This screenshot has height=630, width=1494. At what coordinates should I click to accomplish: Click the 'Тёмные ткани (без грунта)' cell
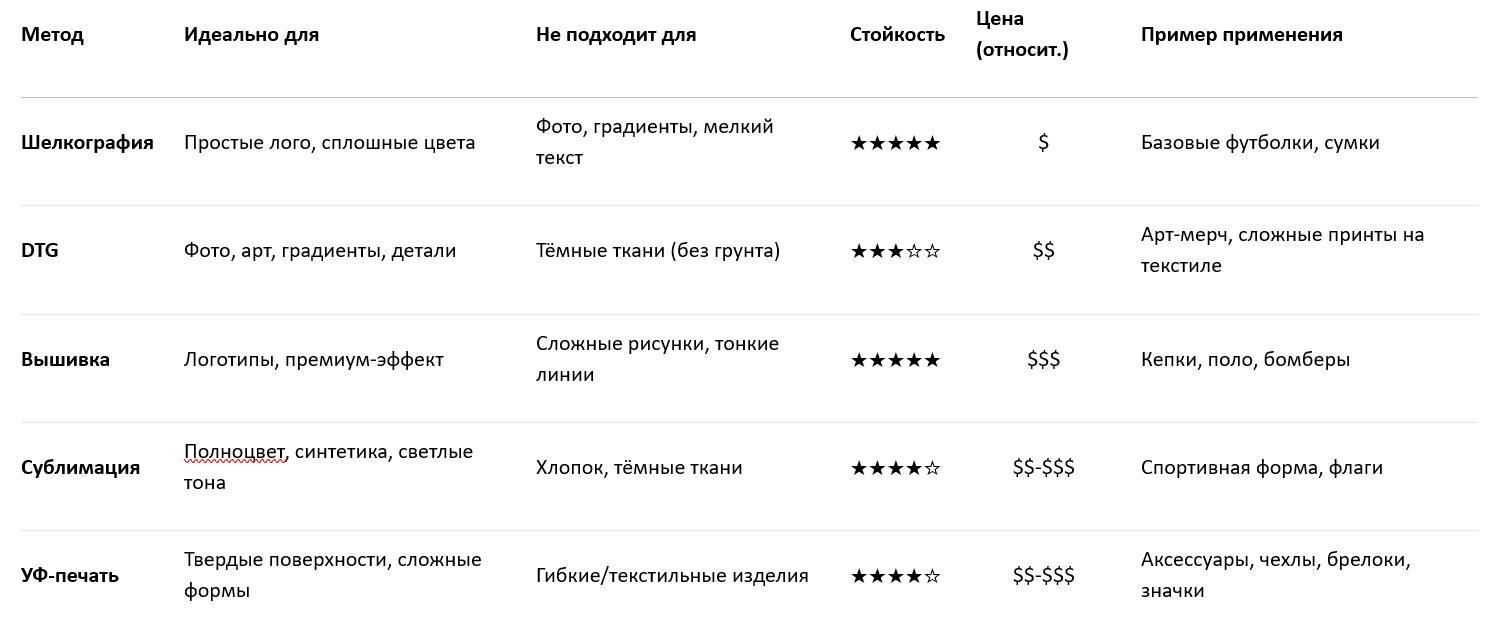pyautogui.click(x=657, y=251)
